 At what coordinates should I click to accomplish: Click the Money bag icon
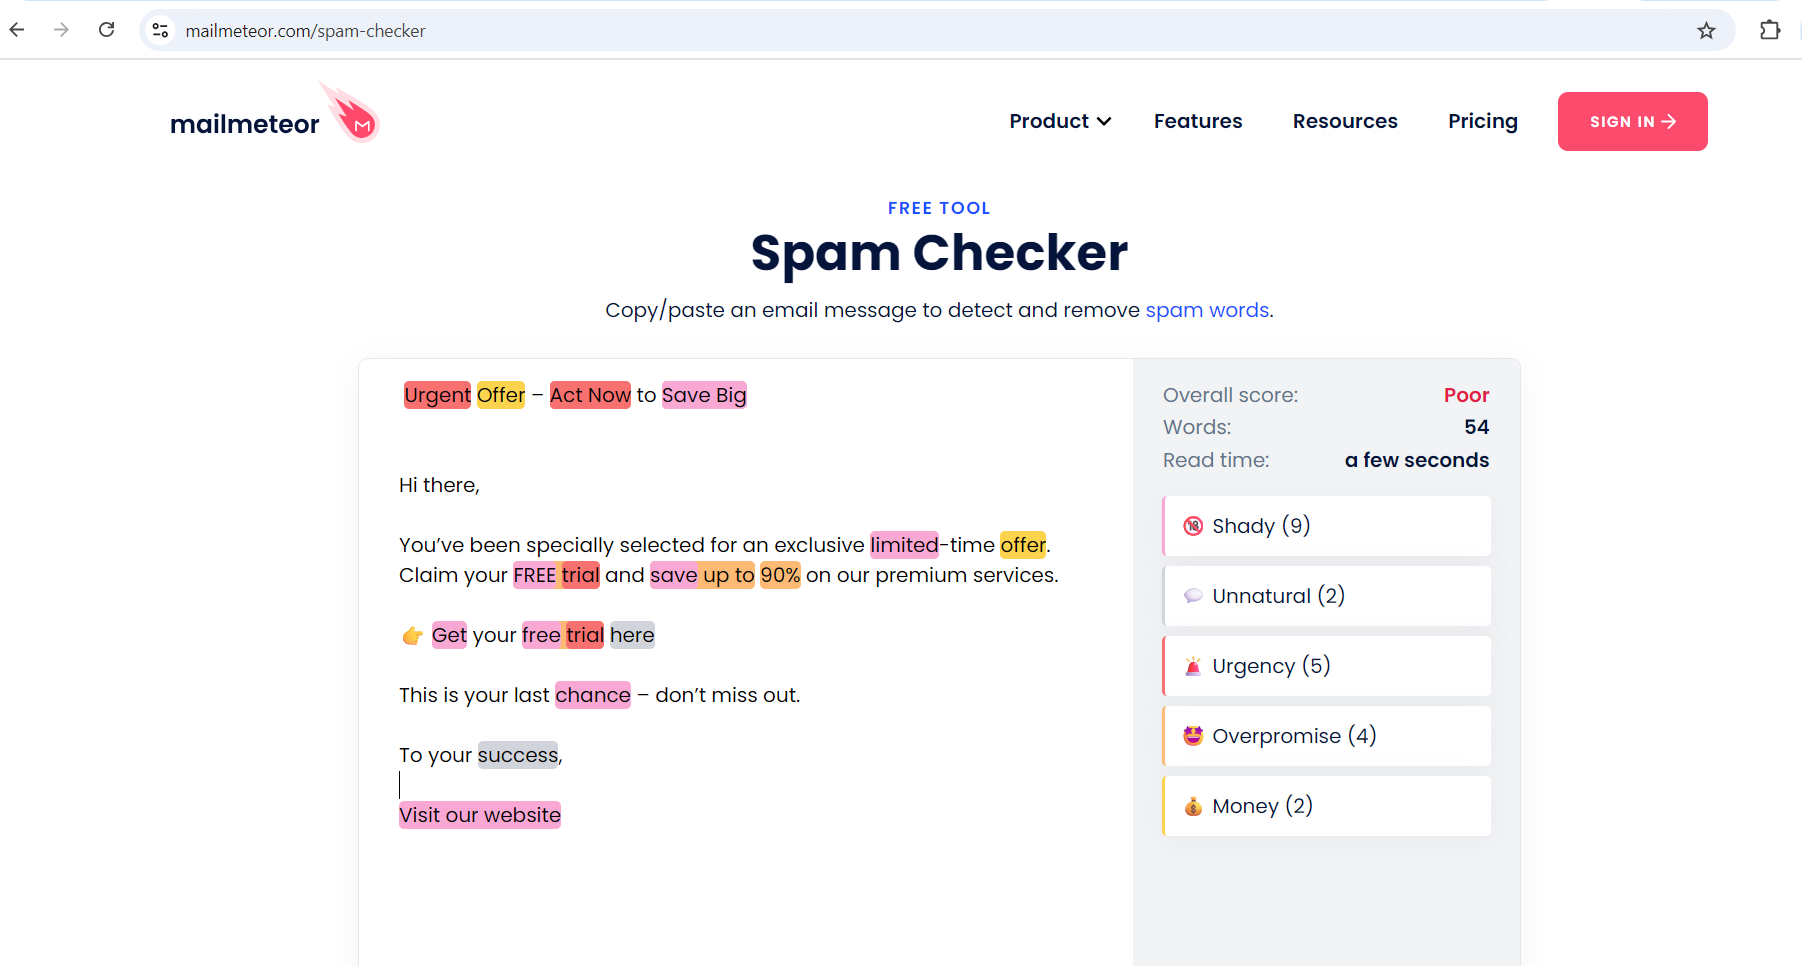(1193, 806)
